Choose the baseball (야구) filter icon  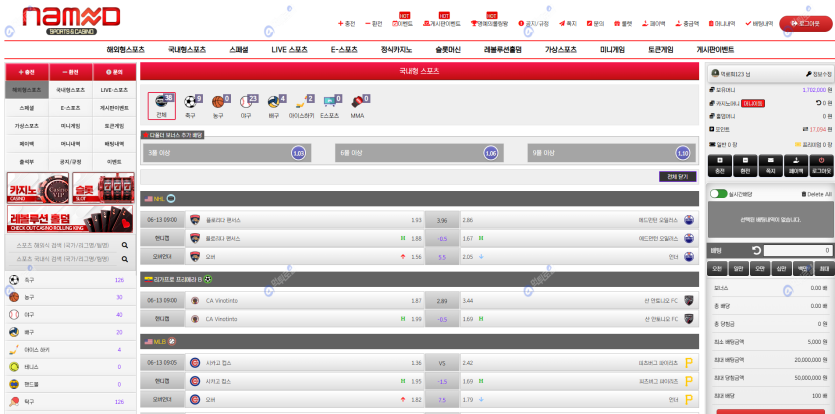coord(247,103)
